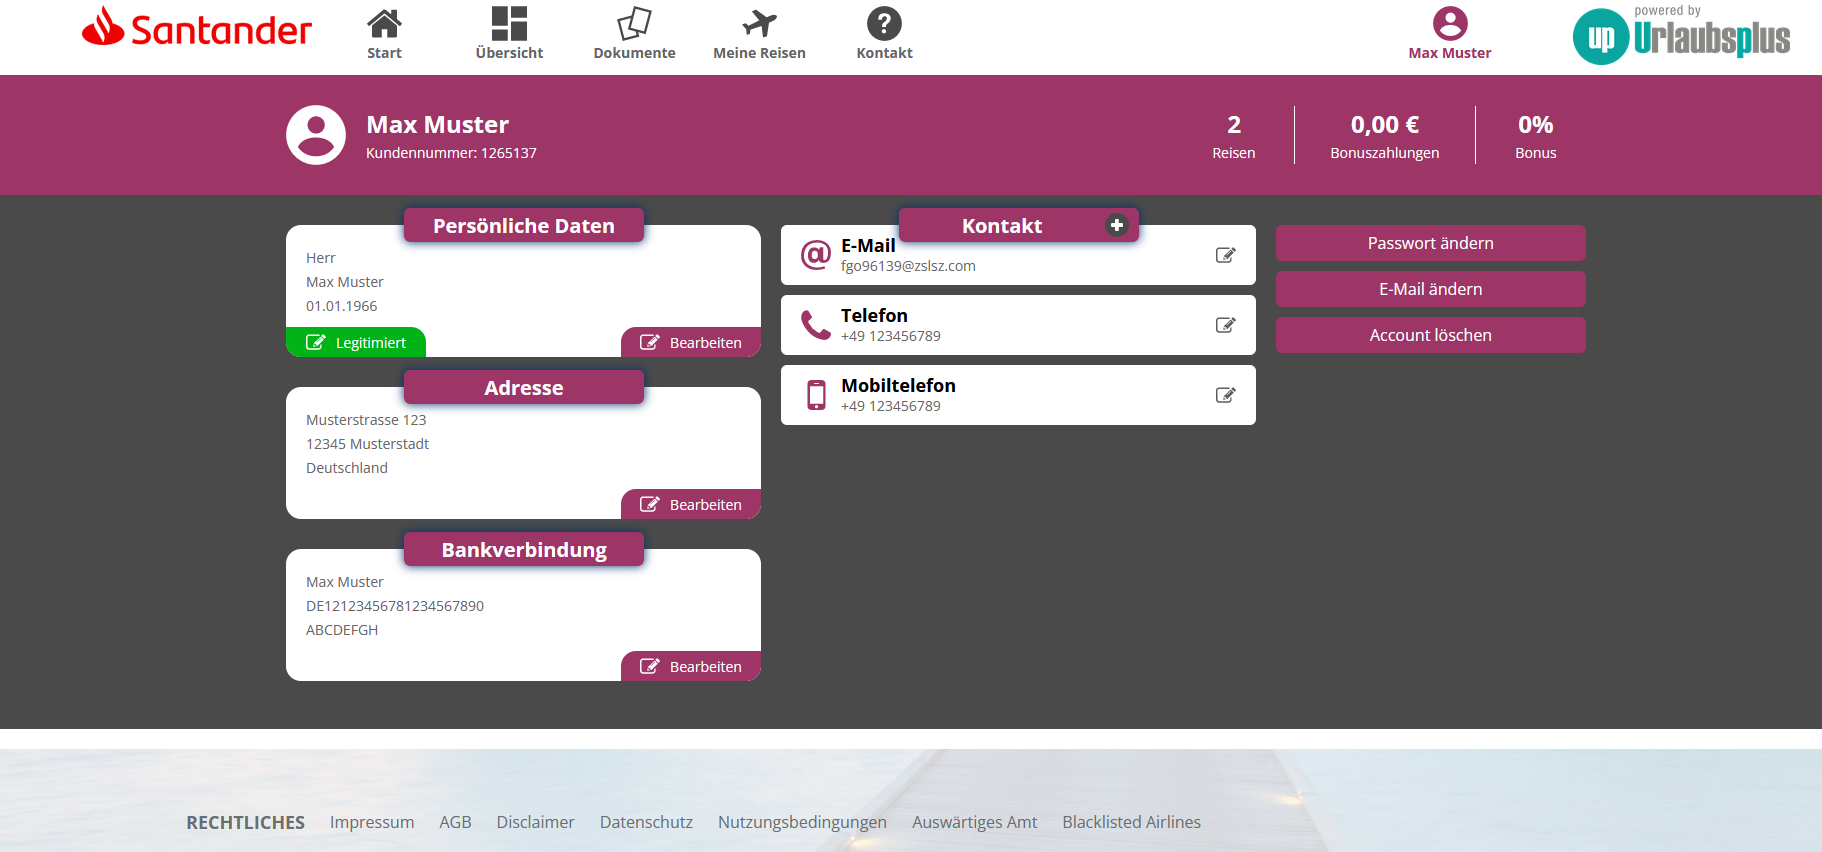The height and width of the screenshot is (852, 1822).
Task: Select the Kontakt menu label
Action: pos(884,53)
